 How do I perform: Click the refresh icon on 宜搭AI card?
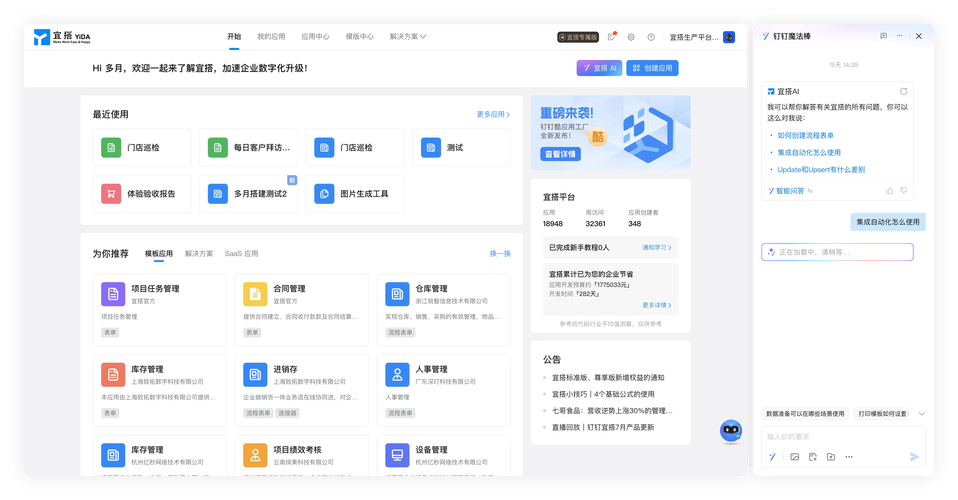[904, 91]
